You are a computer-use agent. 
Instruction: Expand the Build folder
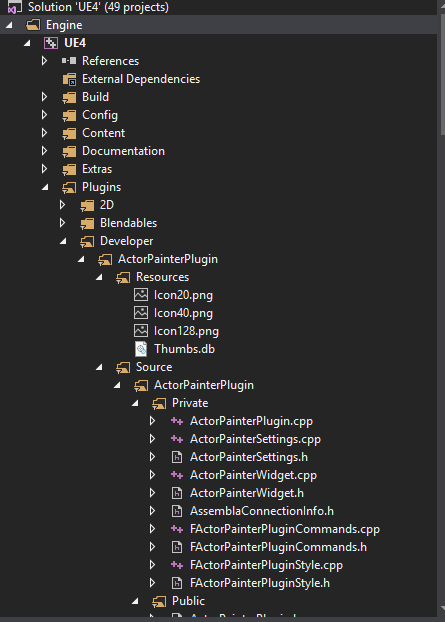click(x=44, y=97)
